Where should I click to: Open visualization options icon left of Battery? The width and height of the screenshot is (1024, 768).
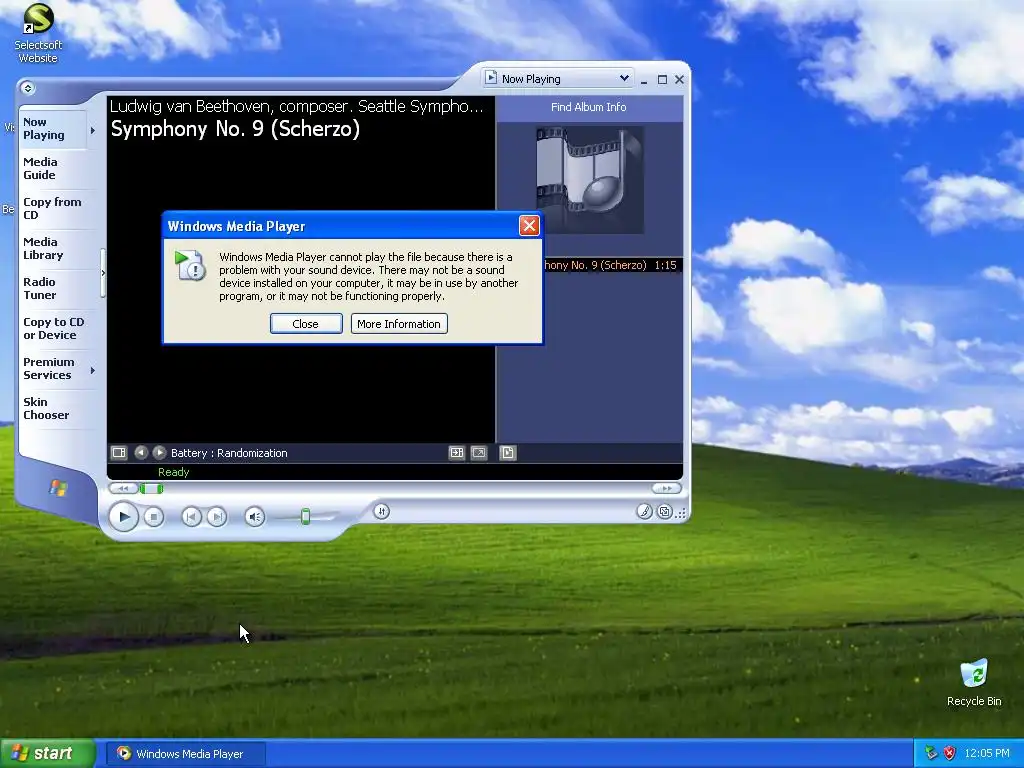[x=119, y=453]
